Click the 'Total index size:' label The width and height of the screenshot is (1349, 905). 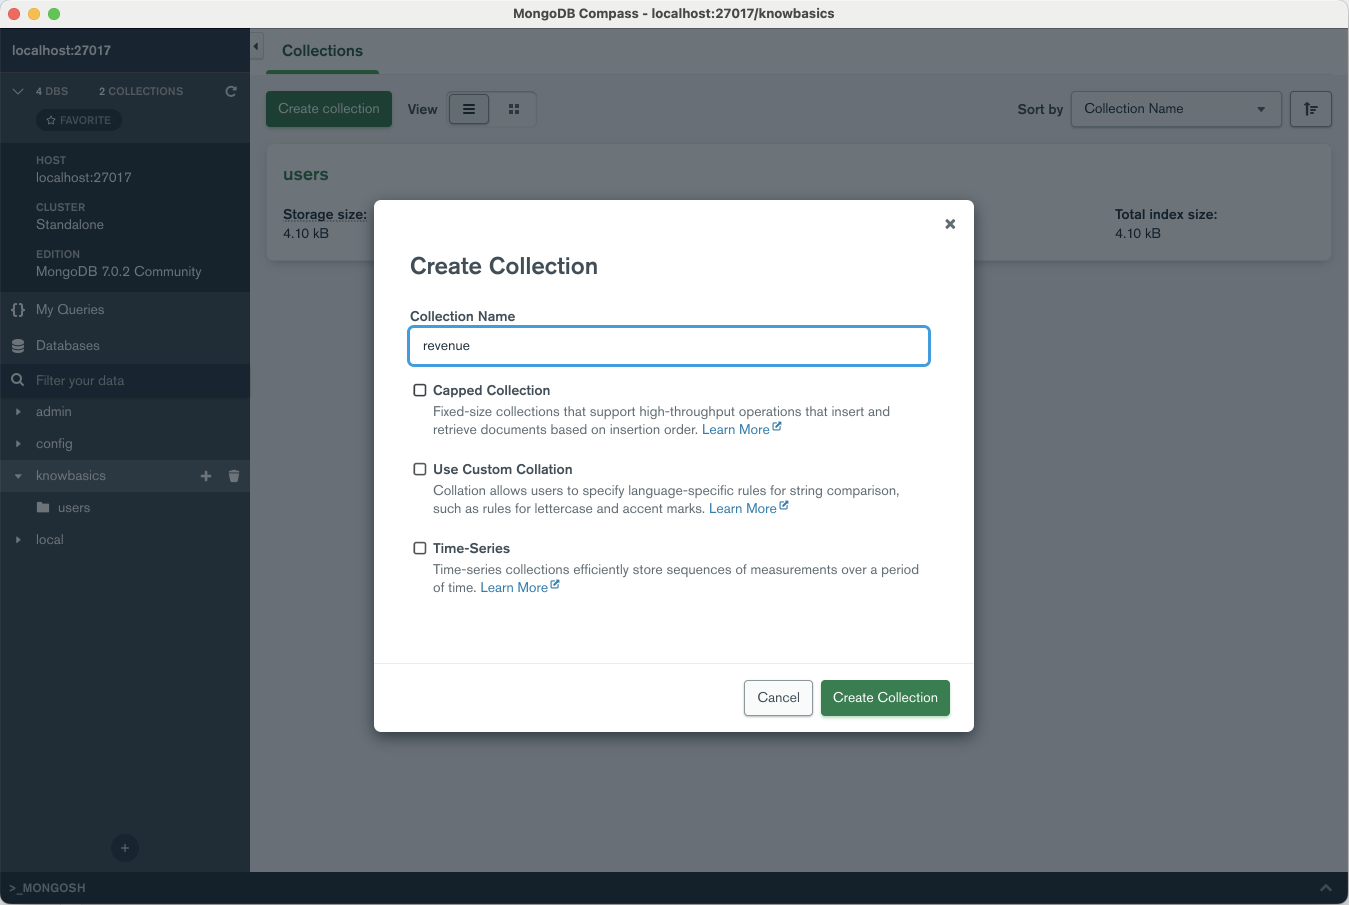click(1166, 215)
